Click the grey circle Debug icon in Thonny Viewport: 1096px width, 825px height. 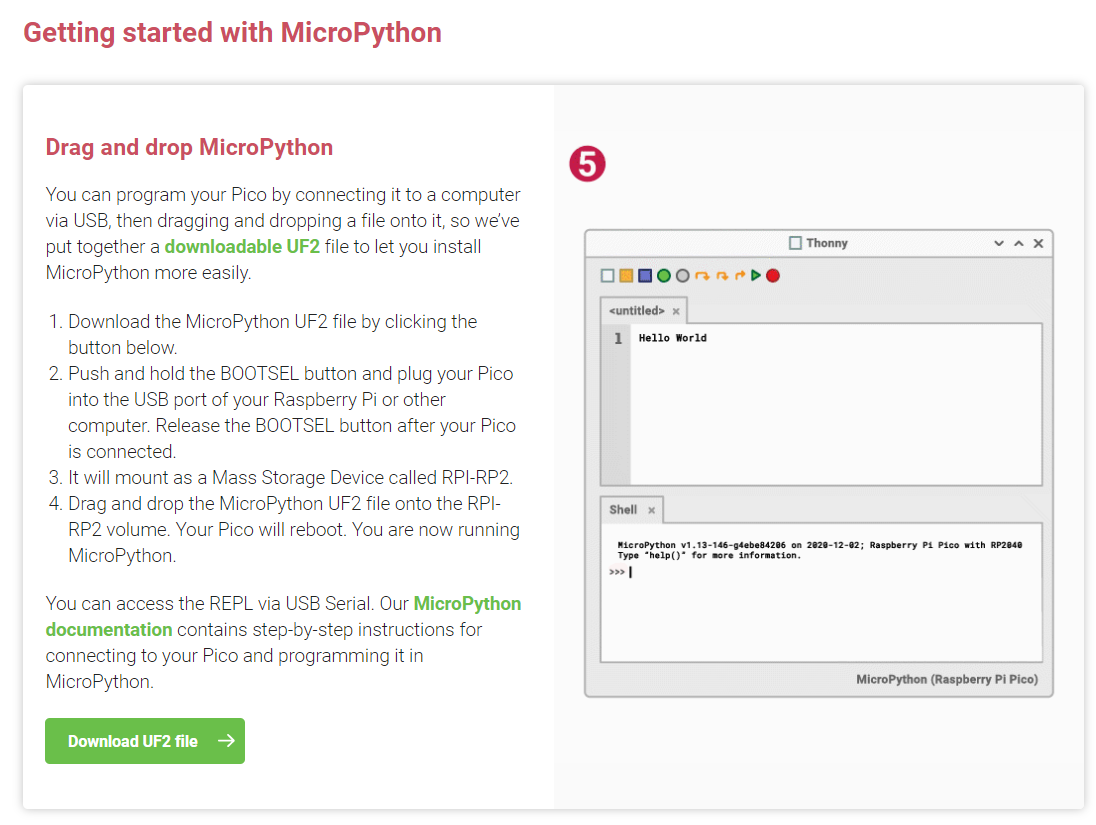pos(683,275)
